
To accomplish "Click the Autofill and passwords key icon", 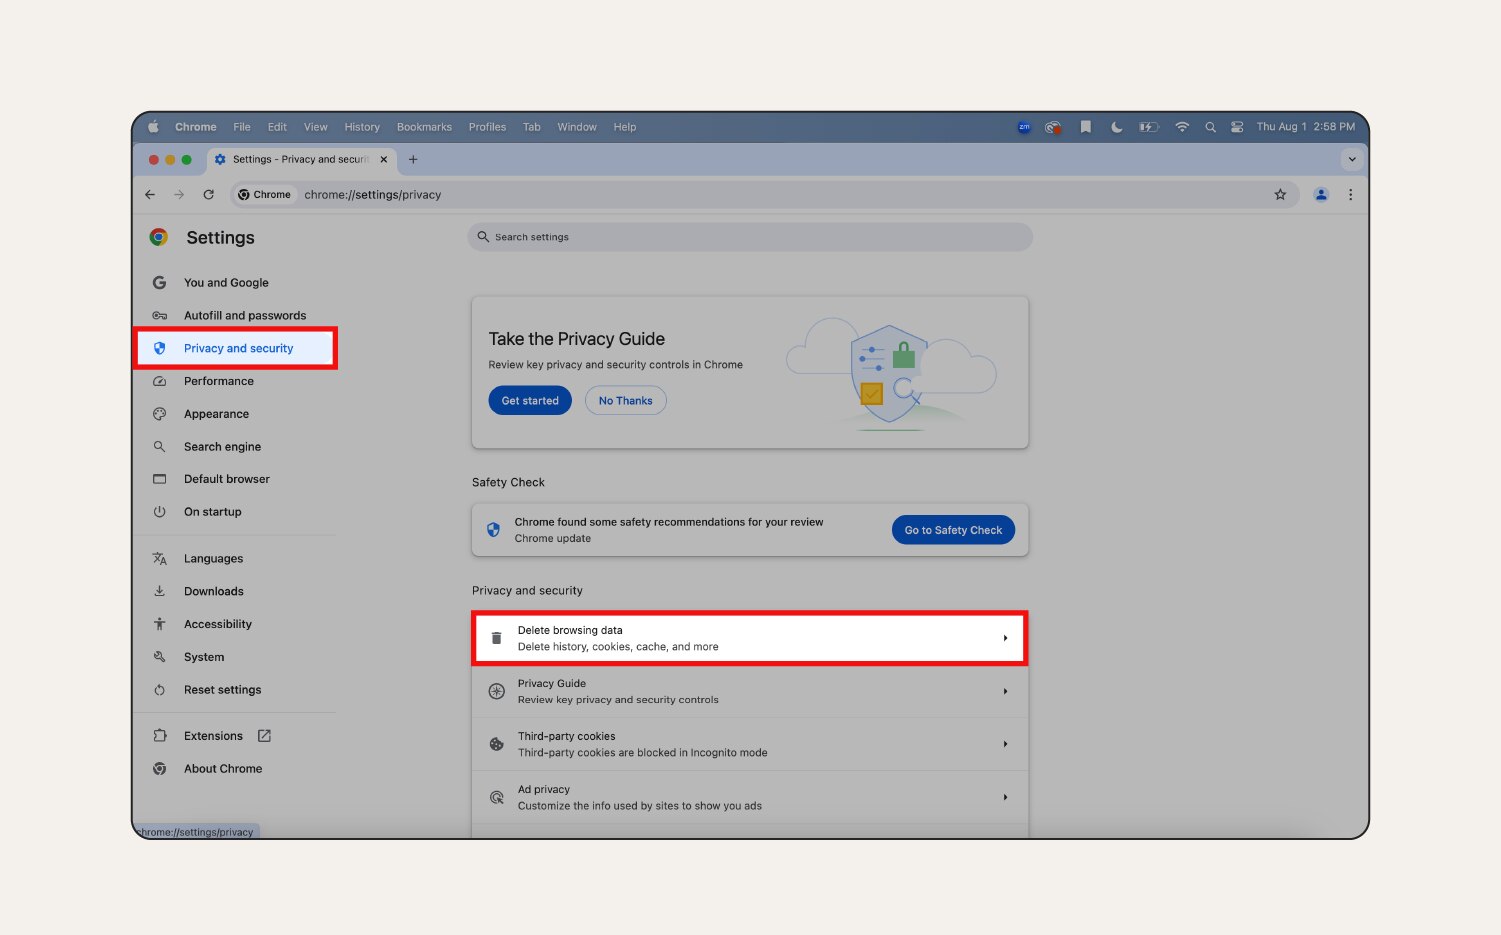I will tap(159, 316).
